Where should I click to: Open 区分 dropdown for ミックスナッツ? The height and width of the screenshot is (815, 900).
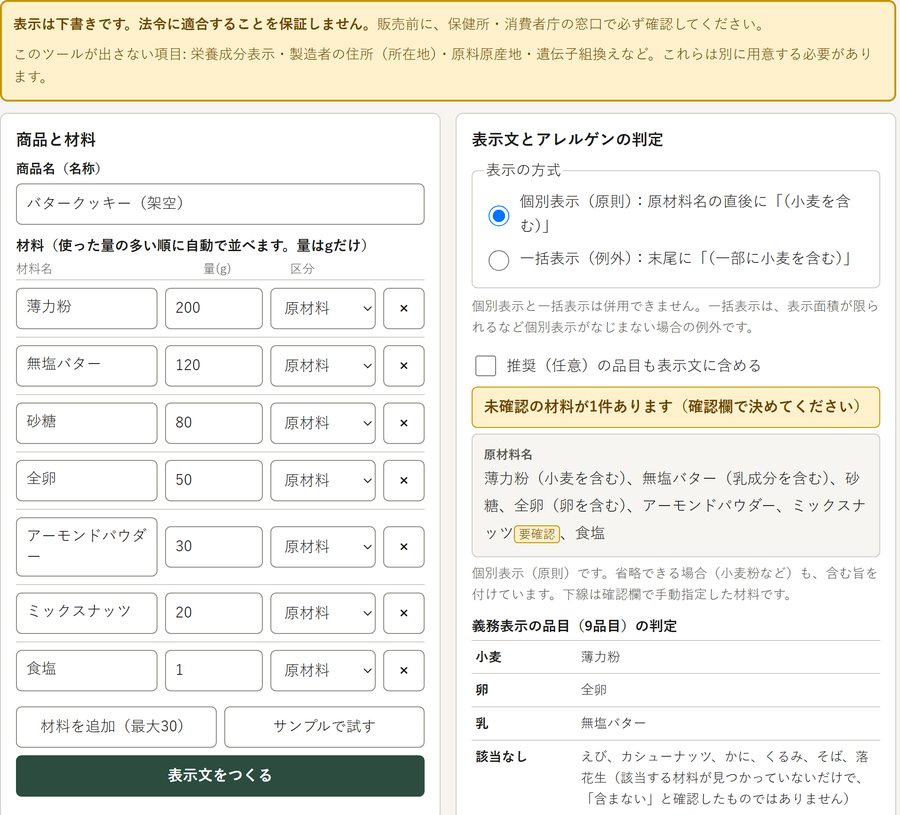[x=323, y=613]
